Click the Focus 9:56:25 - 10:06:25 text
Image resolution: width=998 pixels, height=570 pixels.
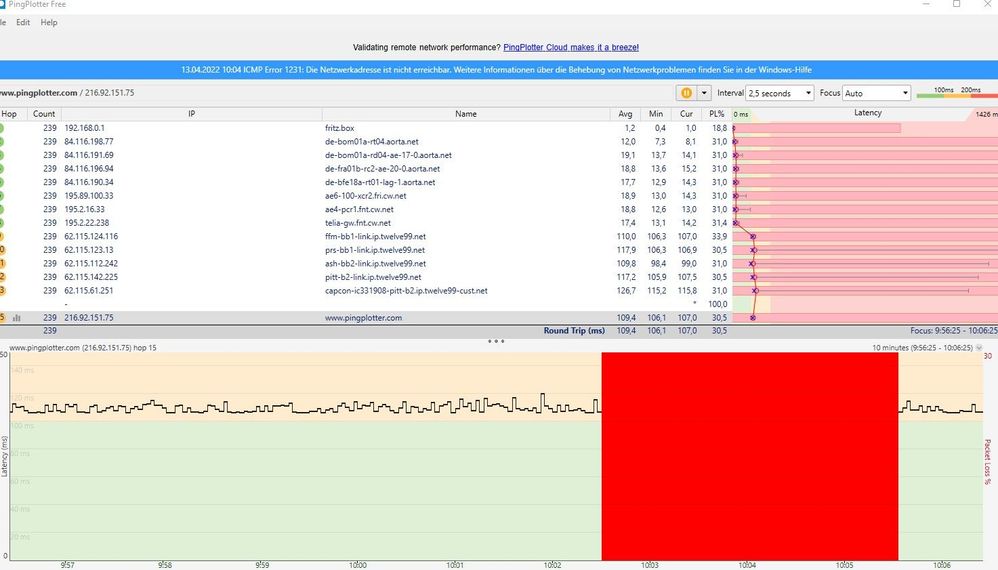[953, 331]
